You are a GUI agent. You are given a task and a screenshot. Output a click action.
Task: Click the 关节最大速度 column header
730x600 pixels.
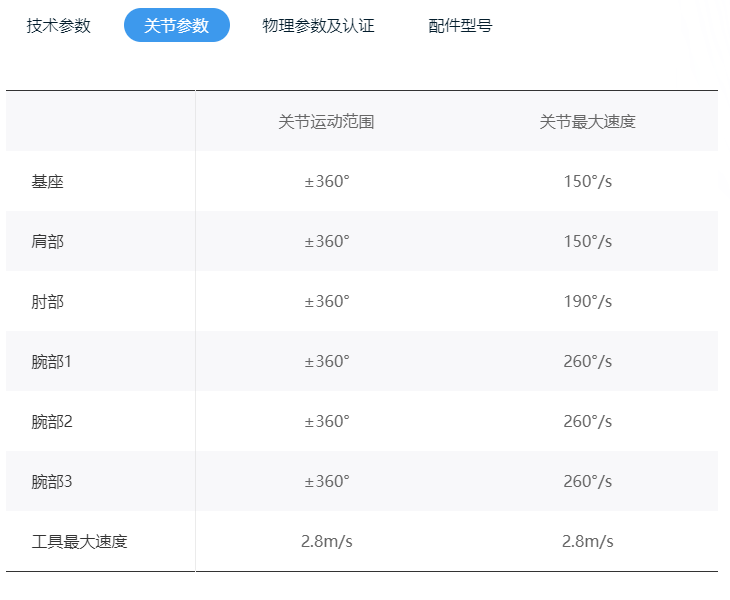[x=588, y=122]
